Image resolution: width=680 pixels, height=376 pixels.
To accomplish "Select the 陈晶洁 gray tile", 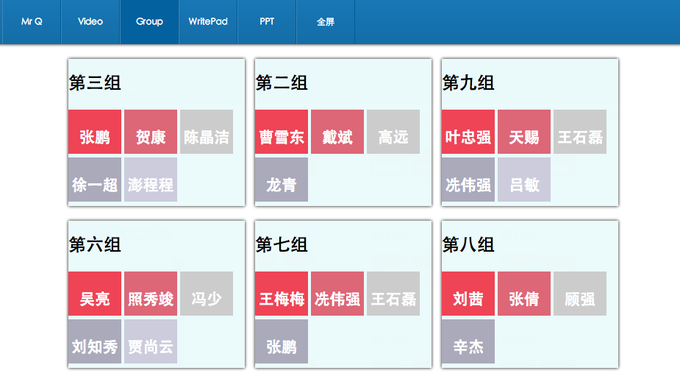I will pos(206,132).
